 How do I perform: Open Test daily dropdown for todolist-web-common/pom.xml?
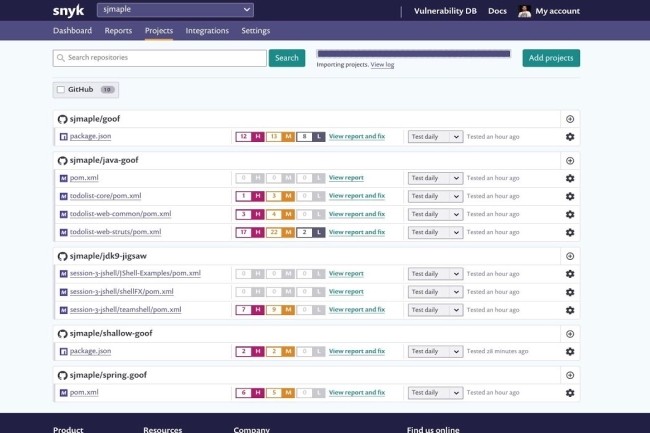click(435, 214)
